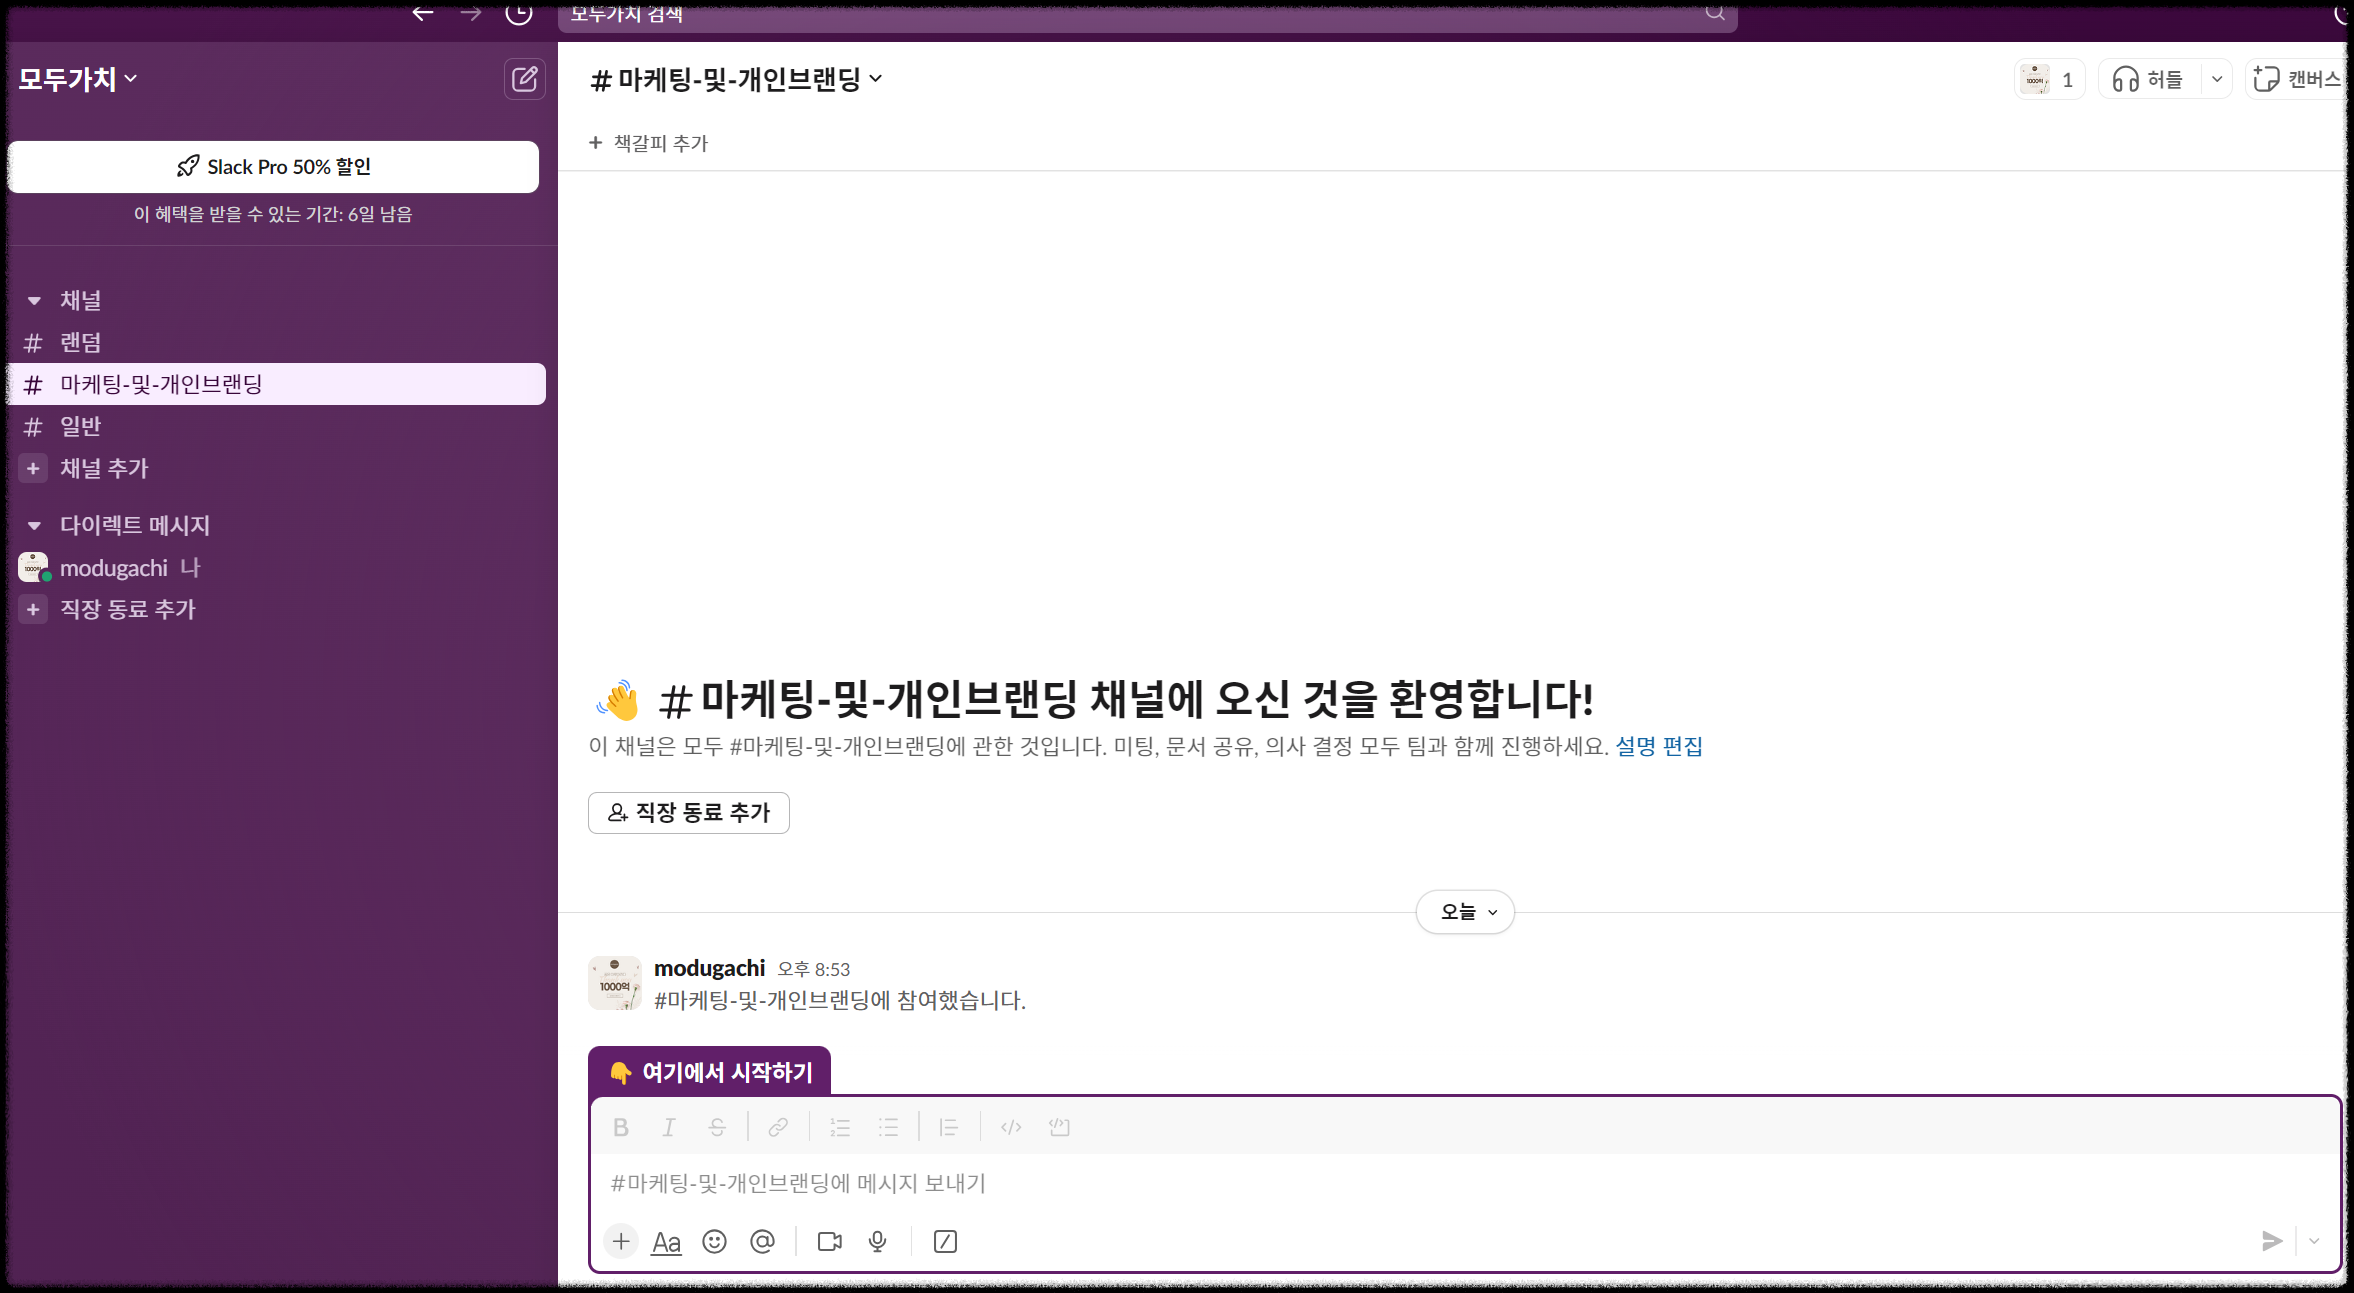
Task: Open the 일반 channel
Action: tap(79, 426)
